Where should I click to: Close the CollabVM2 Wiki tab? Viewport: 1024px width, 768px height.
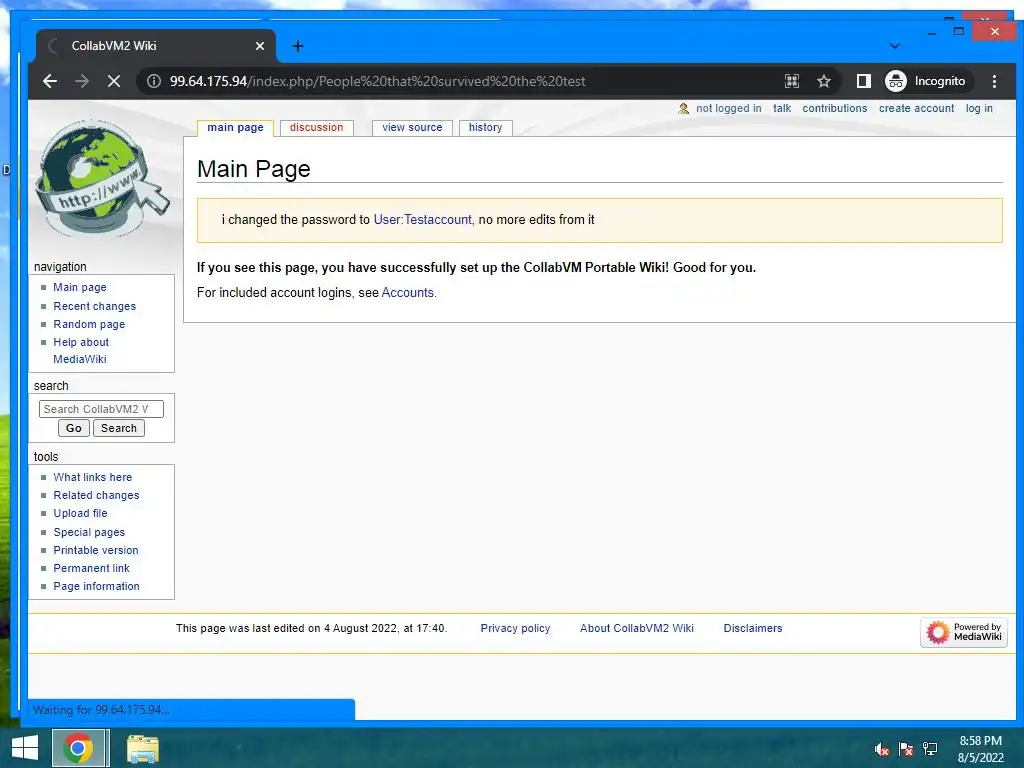[x=260, y=46]
